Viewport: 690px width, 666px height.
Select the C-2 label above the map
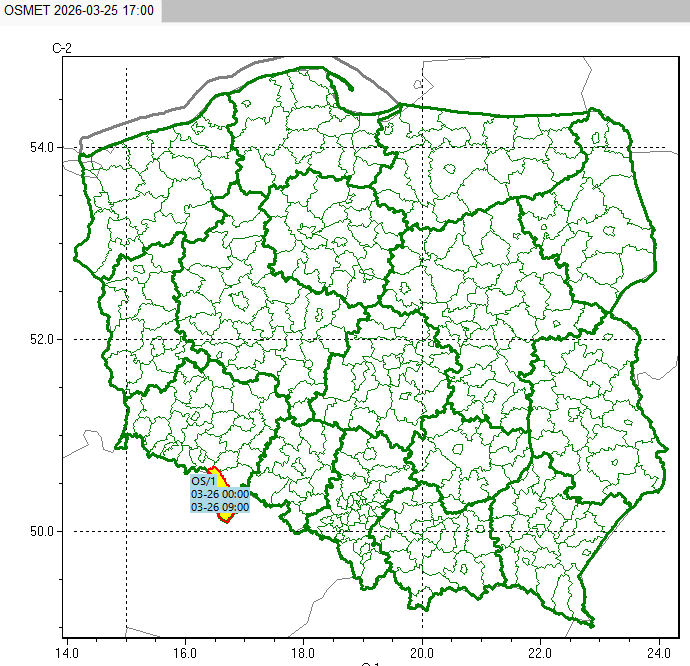(x=62, y=48)
